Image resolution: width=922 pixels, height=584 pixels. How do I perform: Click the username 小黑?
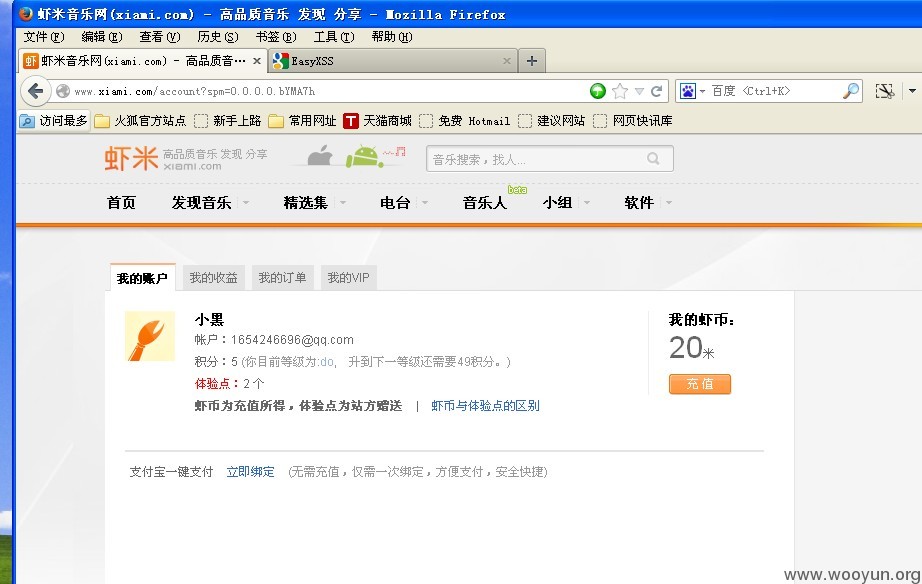click(x=209, y=319)
